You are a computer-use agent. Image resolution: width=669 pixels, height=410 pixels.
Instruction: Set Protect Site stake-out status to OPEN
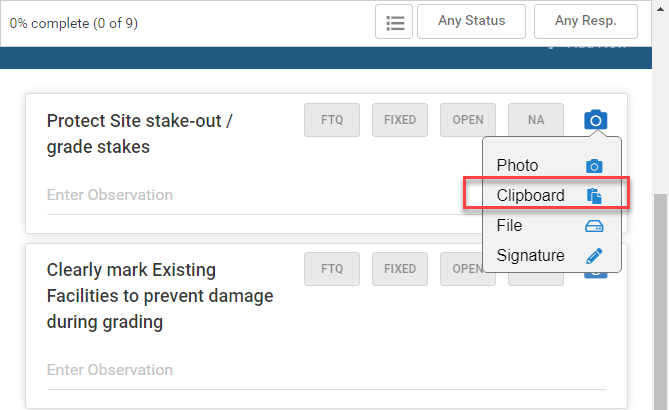tap(468, 120)
